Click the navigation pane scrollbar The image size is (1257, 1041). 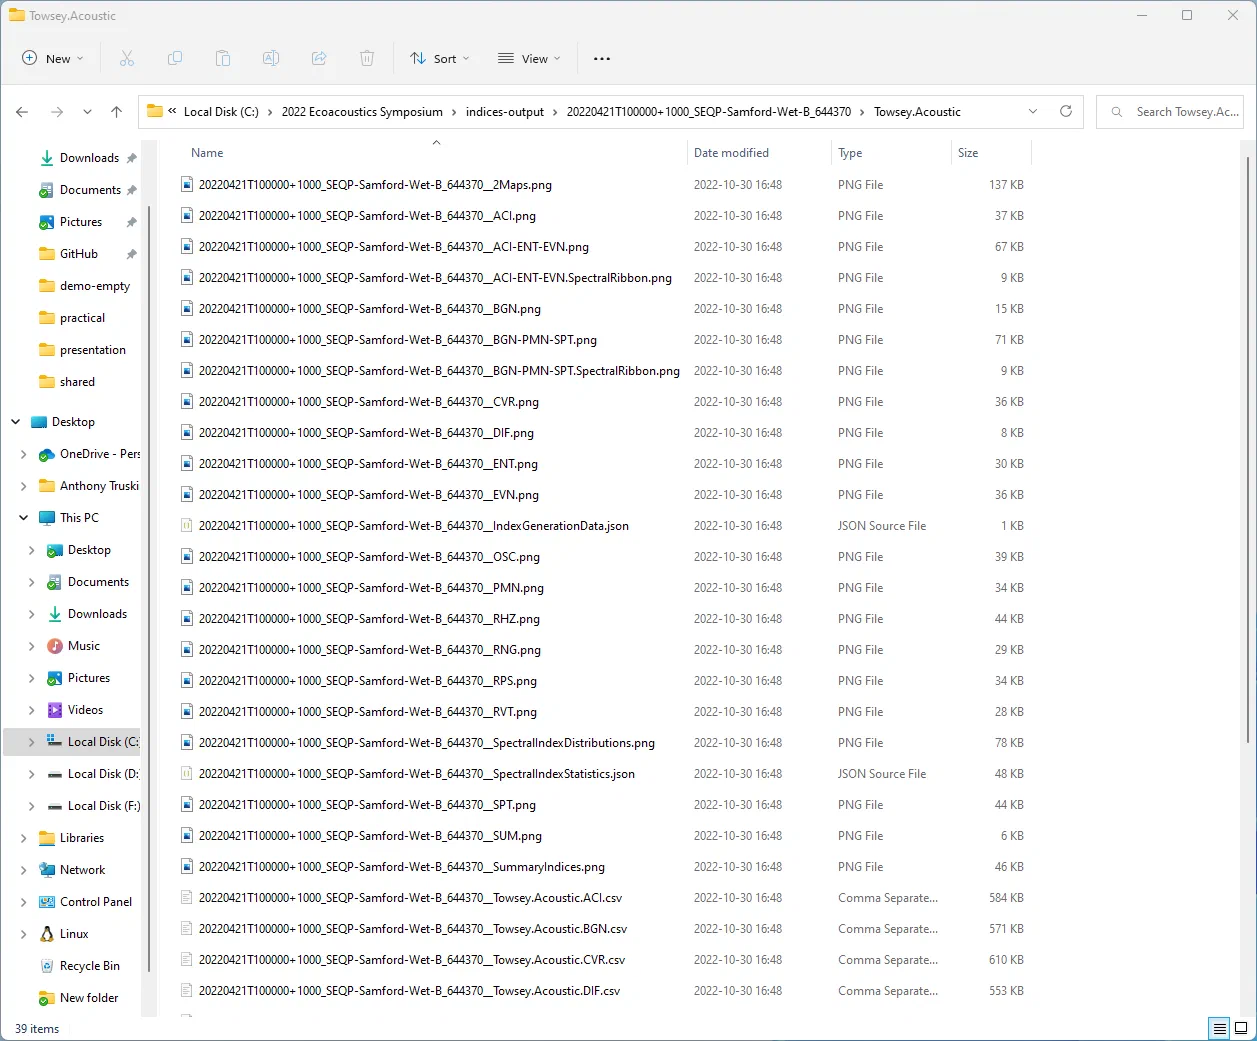(149, 590)
